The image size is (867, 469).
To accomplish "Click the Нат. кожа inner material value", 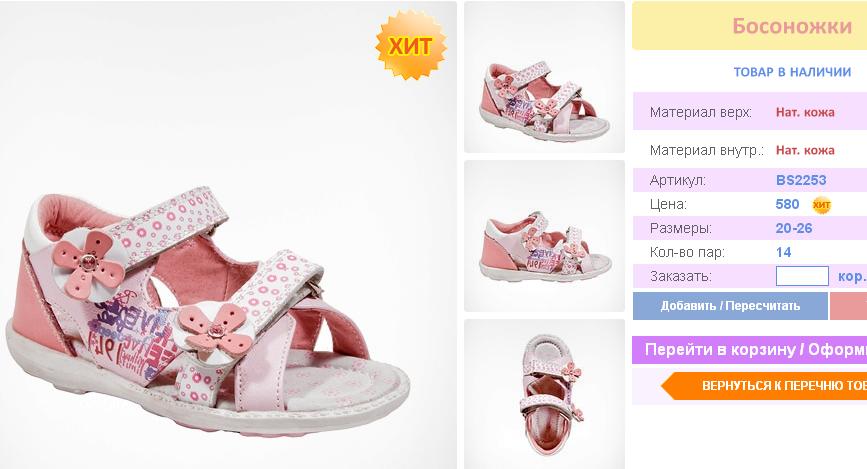I will coord(805,150).
